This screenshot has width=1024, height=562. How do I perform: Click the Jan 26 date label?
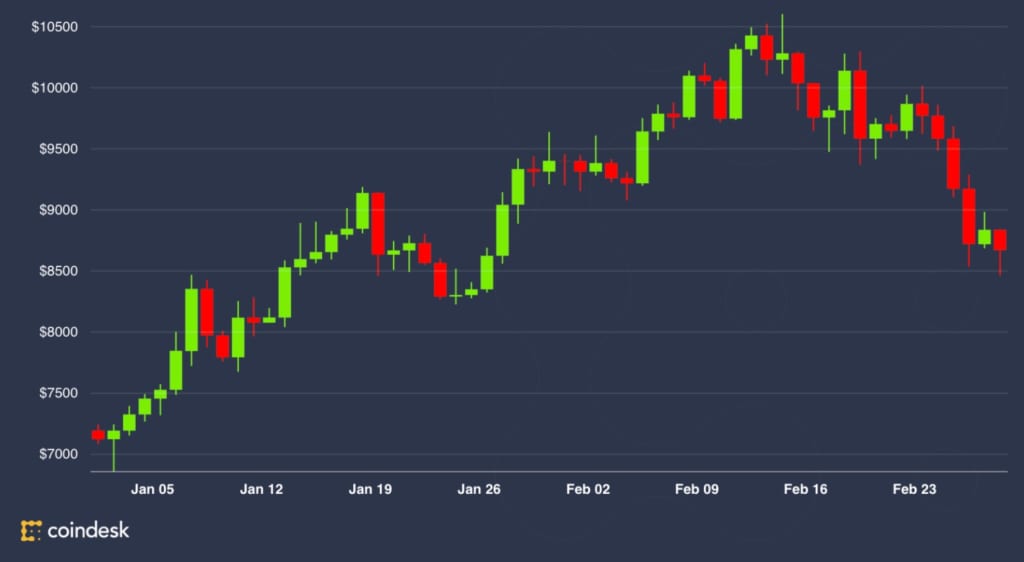(478, 489)
